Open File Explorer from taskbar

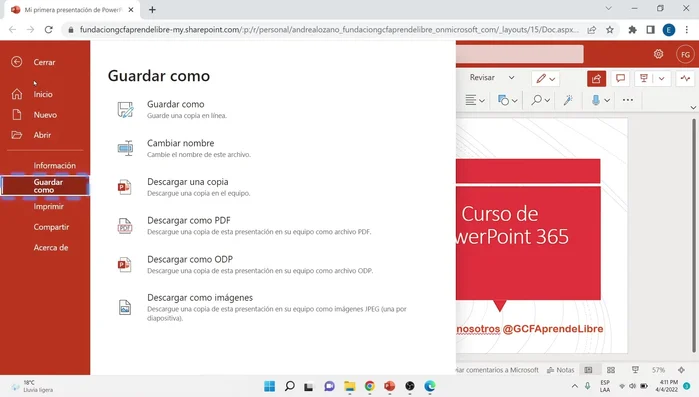350,386
